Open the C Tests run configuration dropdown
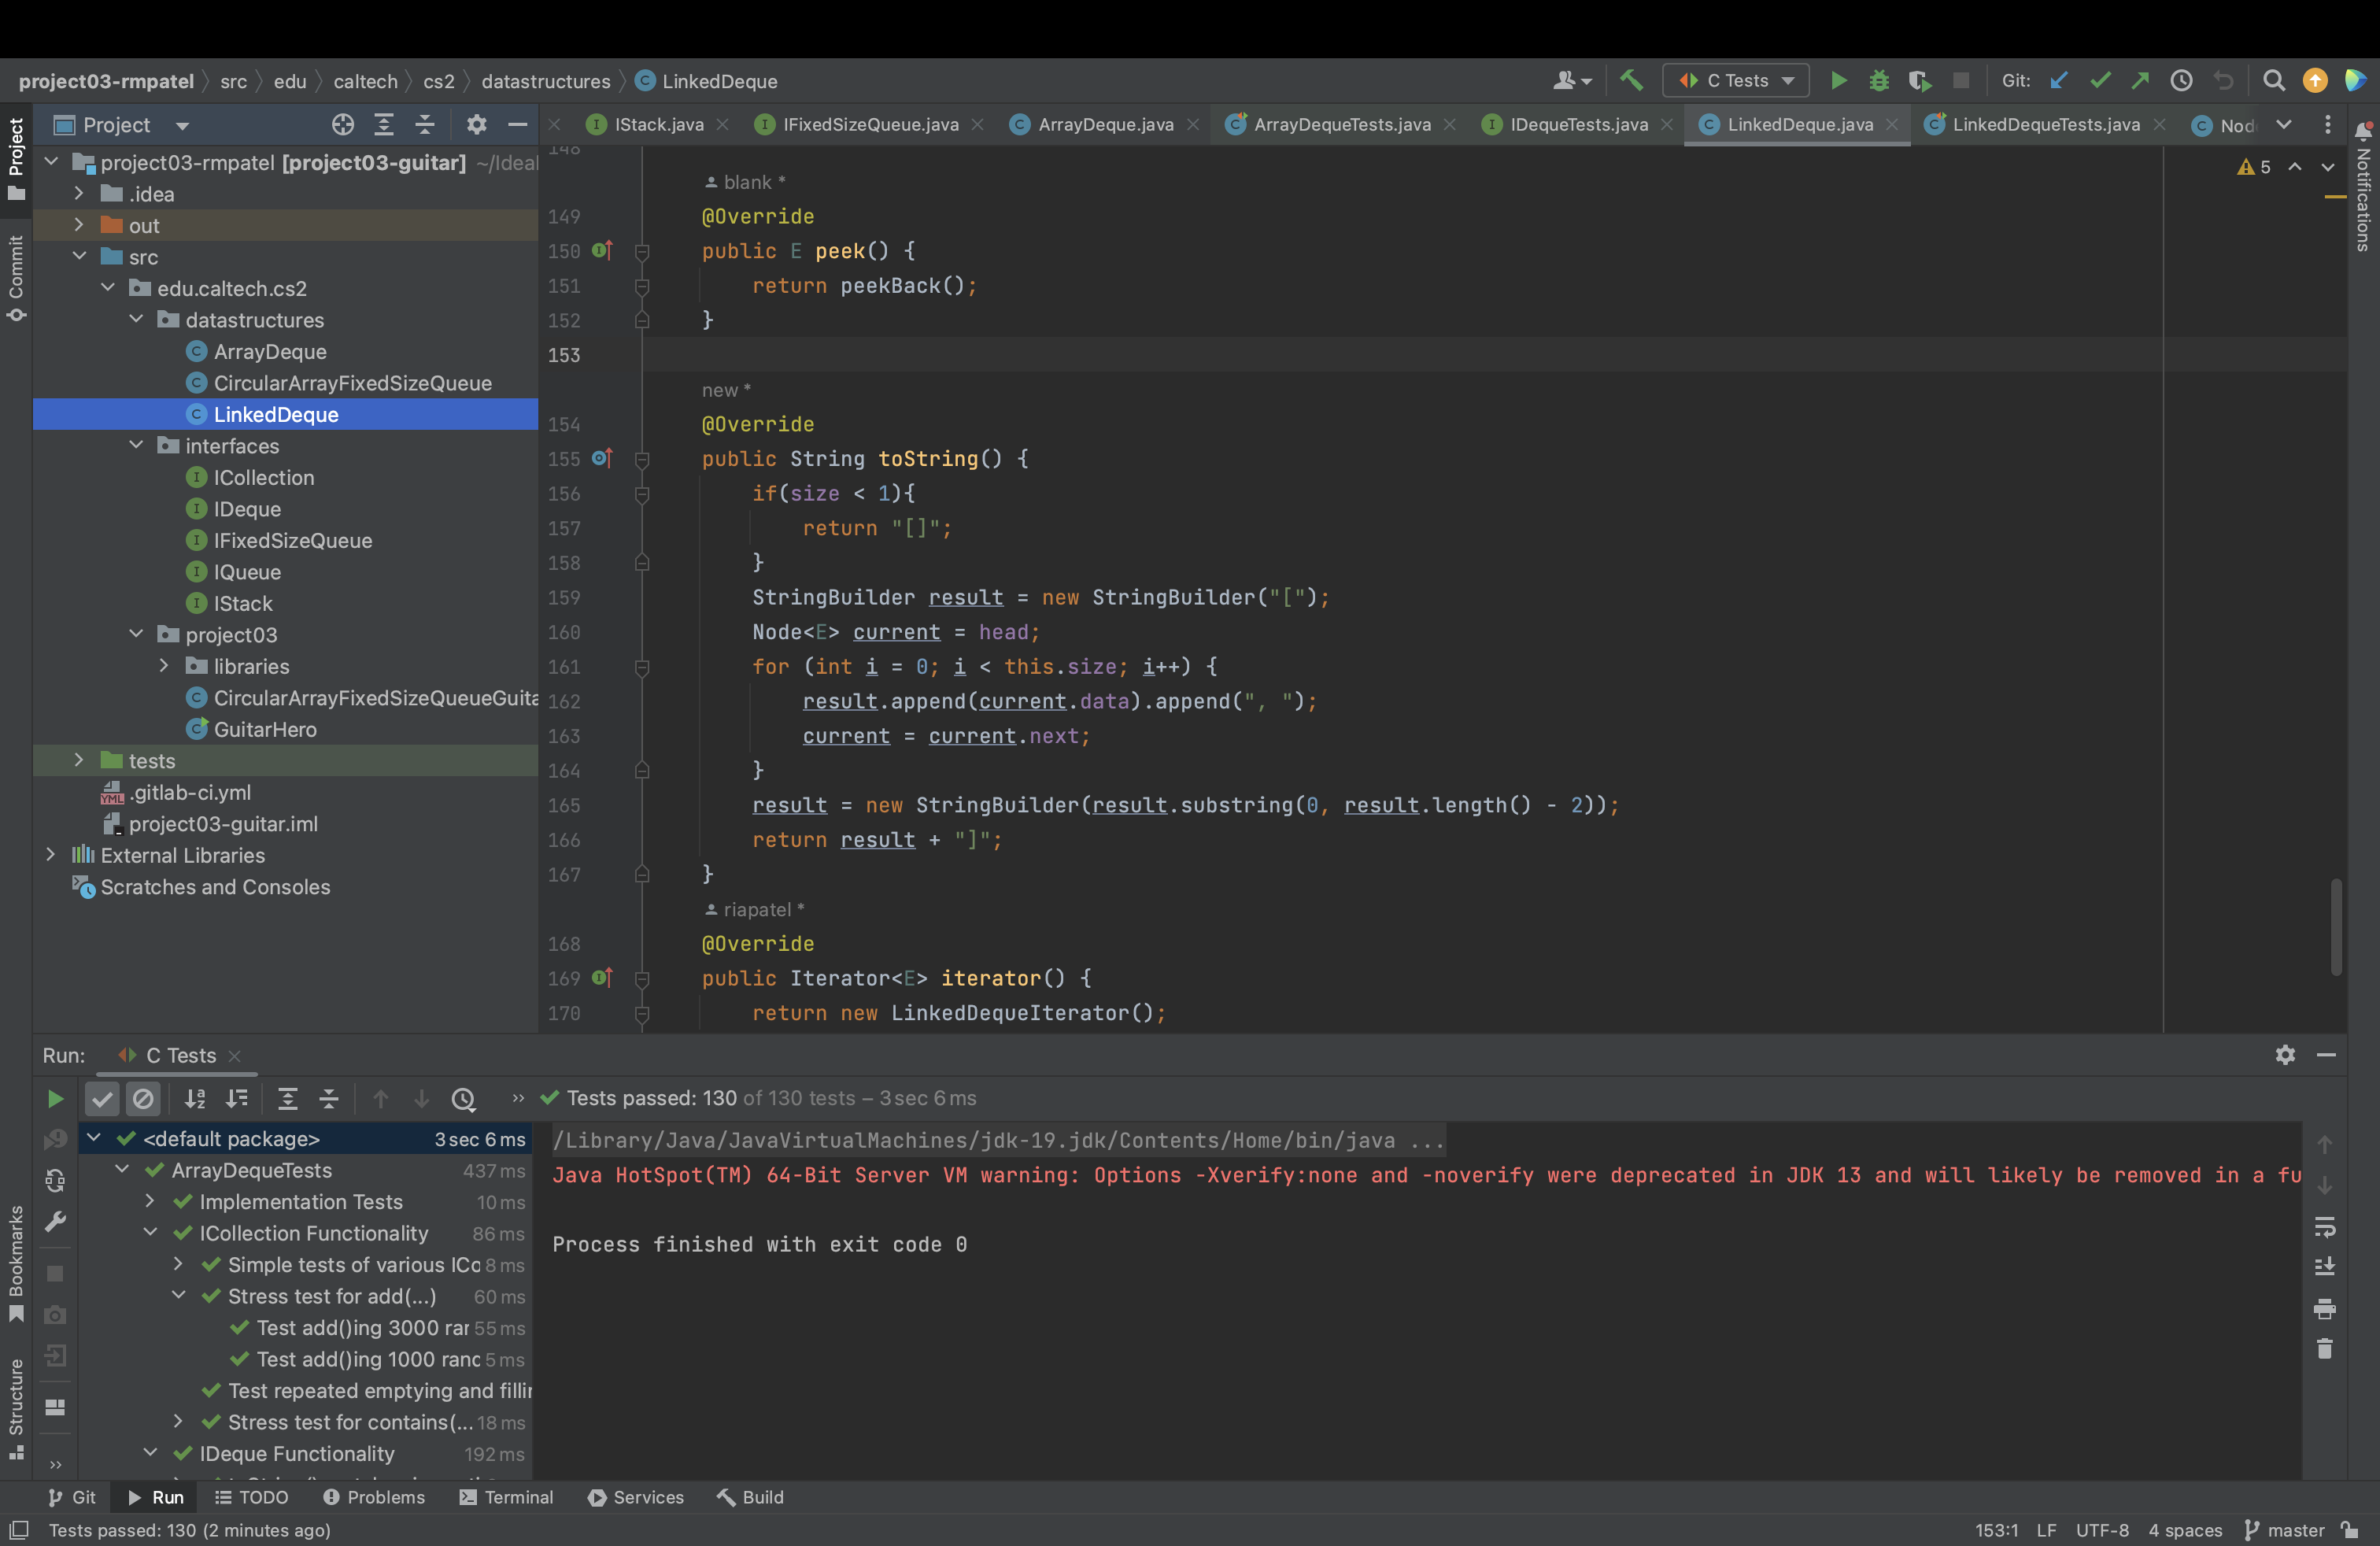The height and width of the screenshot is (1546, 2380). 1736,80
